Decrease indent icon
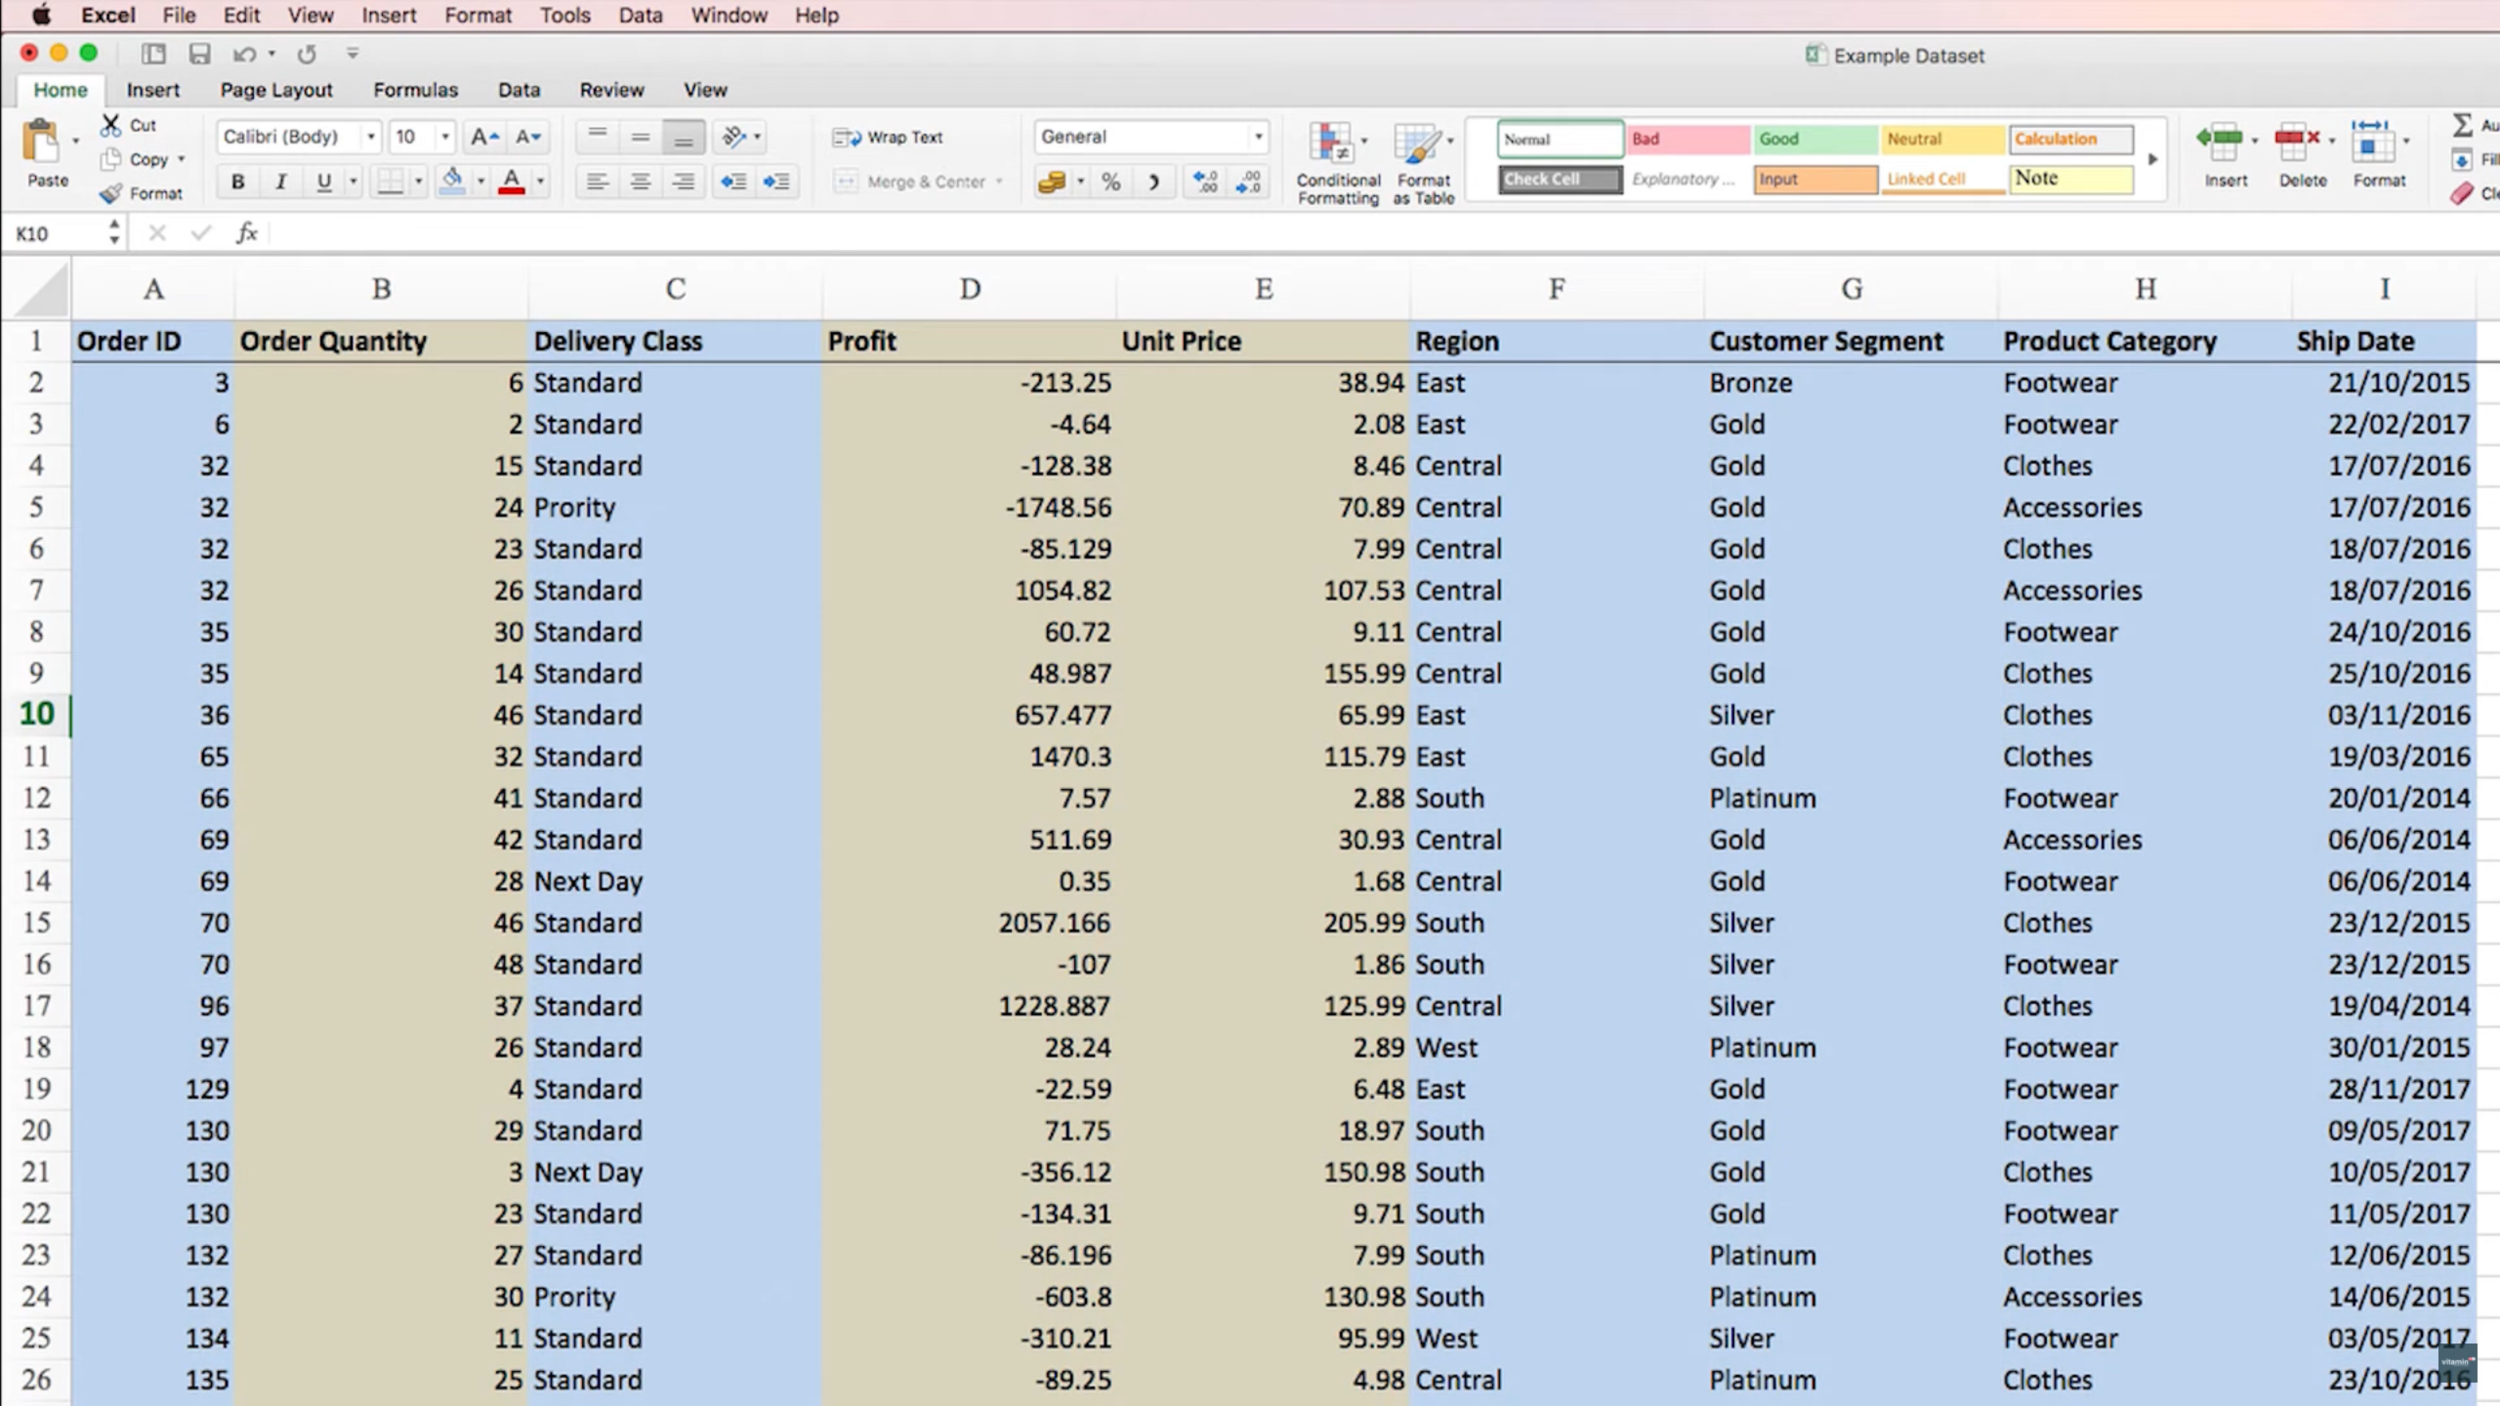2500x1406 pixels. [733, 181]
